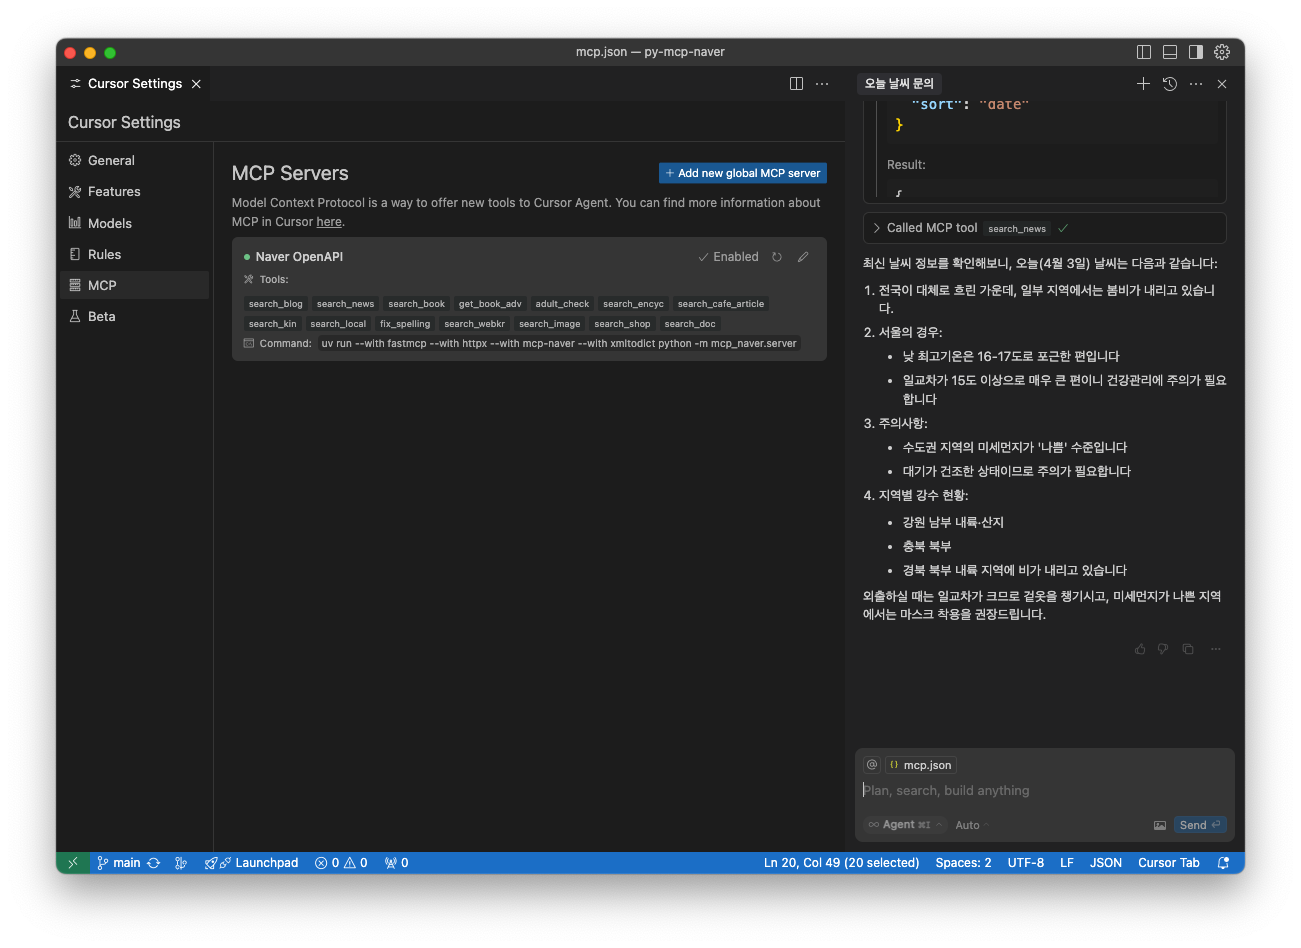Open remote window green status icon

(73, 863)
